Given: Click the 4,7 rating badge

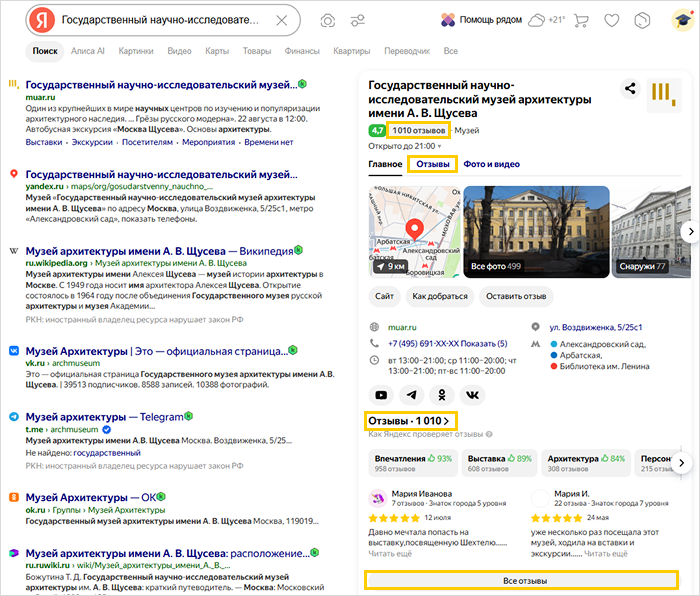Looking at the screenshot, I should tap(377, 130).
